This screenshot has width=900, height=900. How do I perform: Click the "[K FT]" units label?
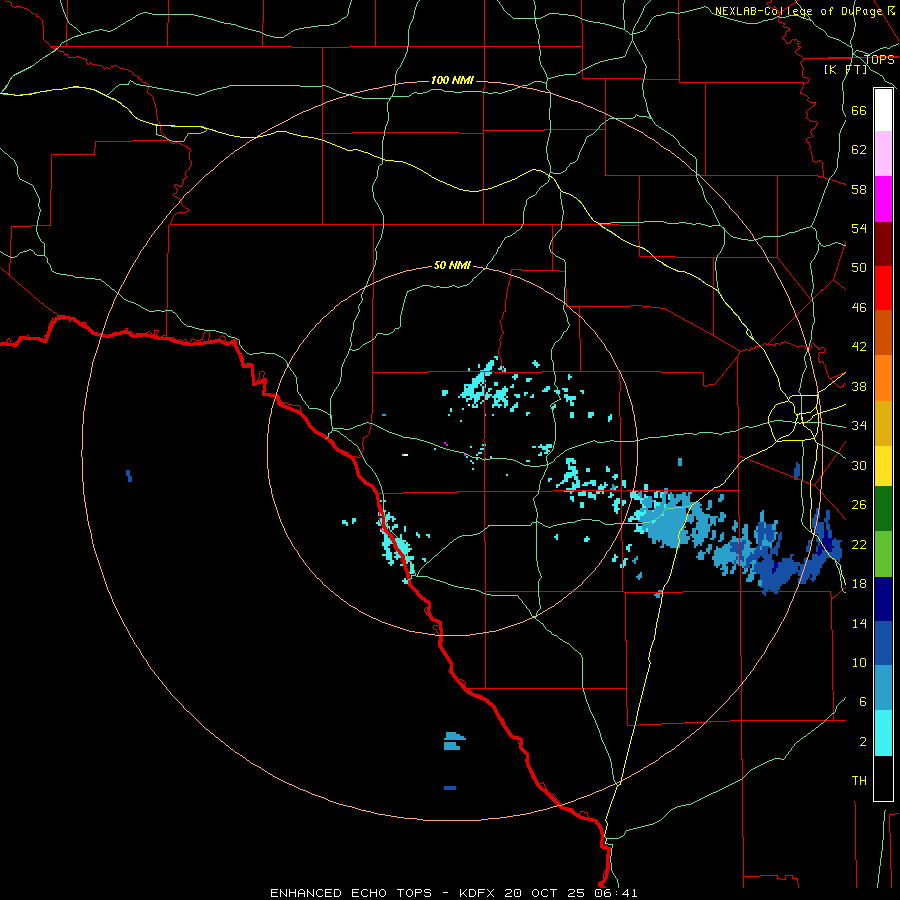(845, 69)
